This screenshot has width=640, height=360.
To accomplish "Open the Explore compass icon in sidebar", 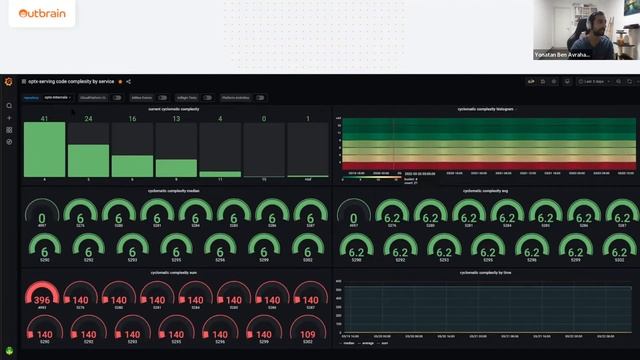I will (x=9, y=142).
